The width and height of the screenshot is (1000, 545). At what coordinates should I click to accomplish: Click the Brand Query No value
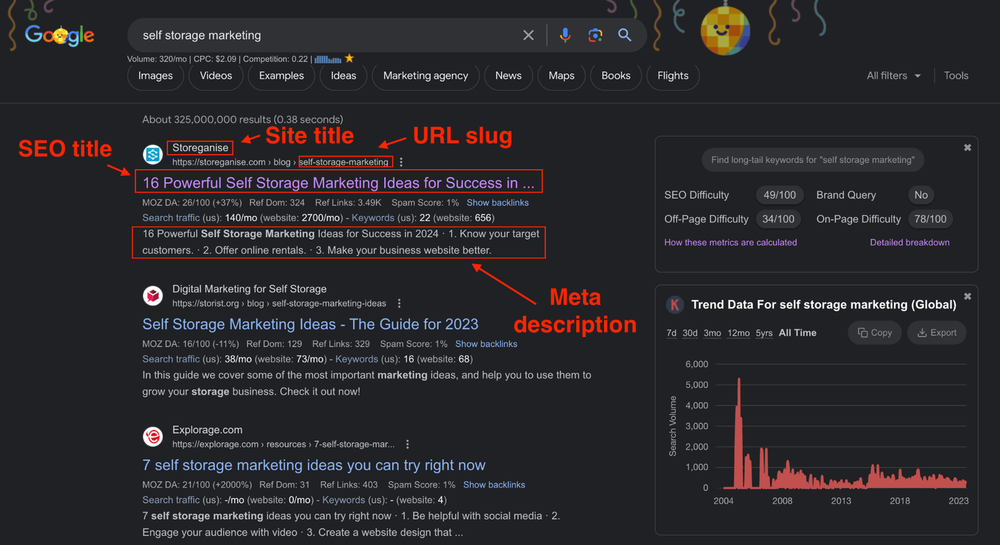[x=921, y=195]
